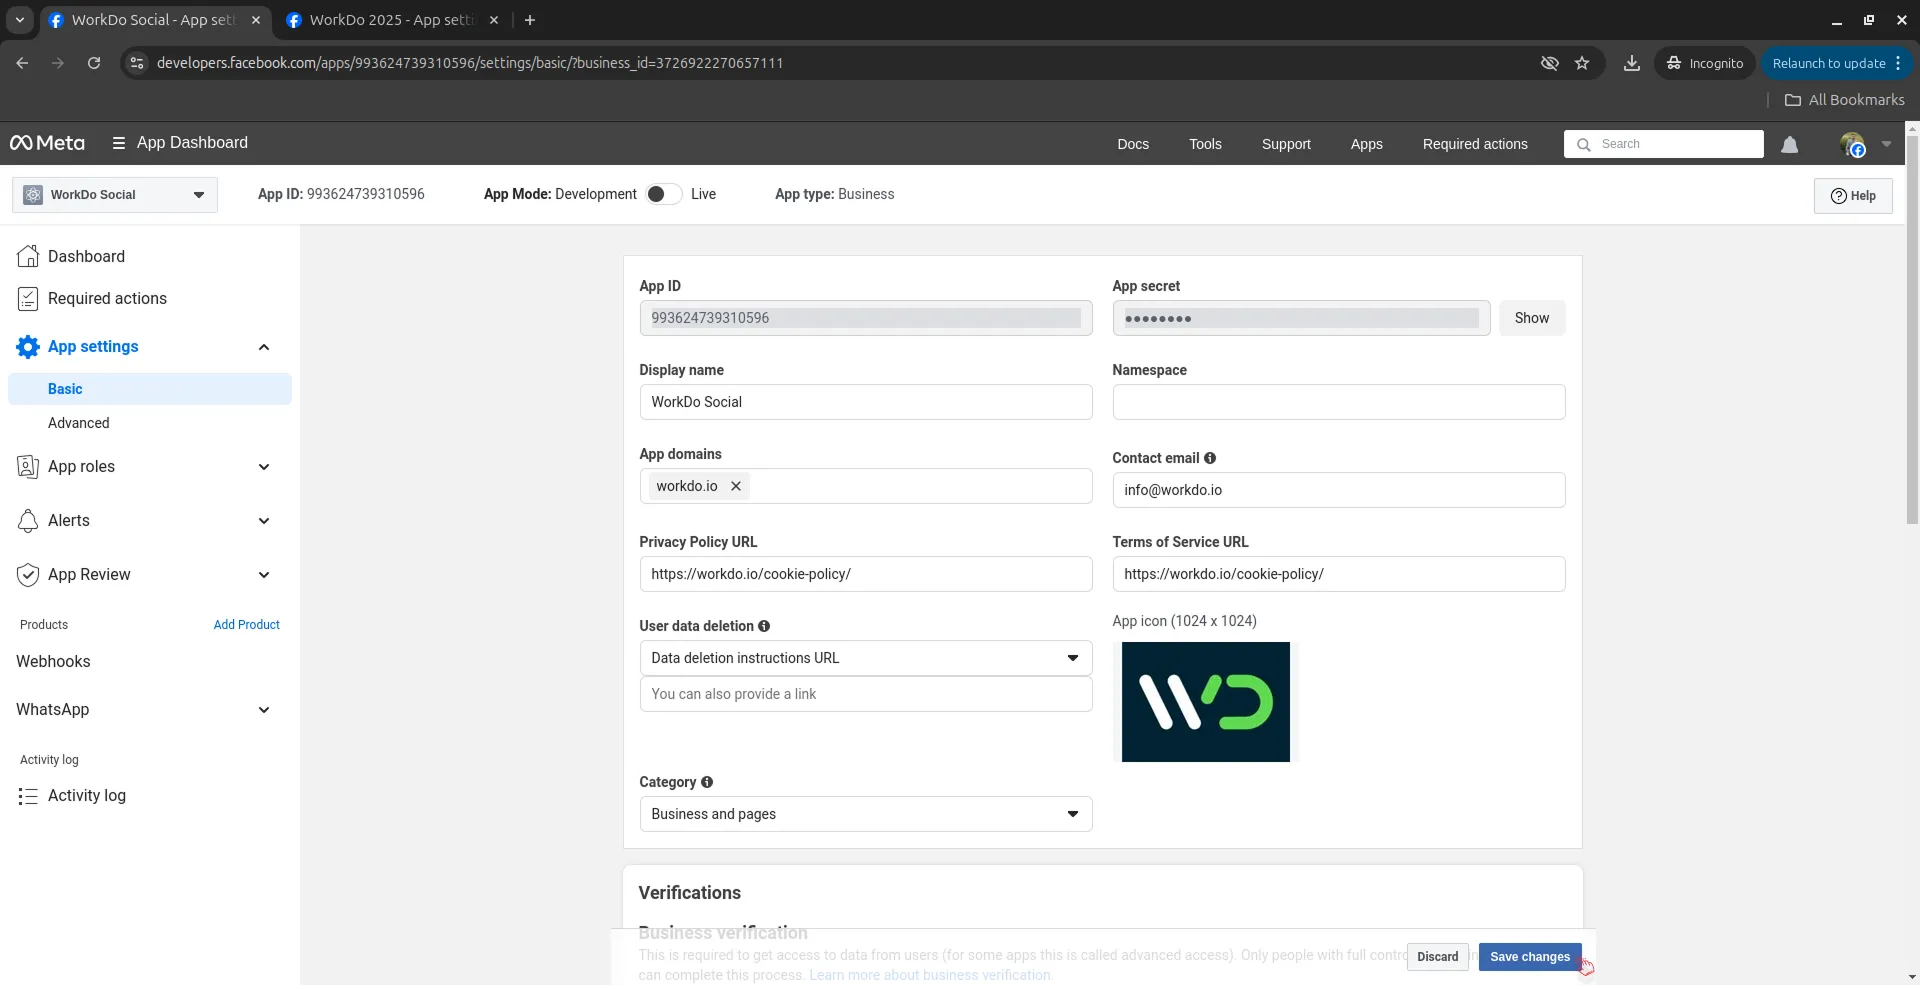Click the Contact email info icon
This screenshot has height=989, width=1920.
pyautogui.click(x=1210, y=458)
